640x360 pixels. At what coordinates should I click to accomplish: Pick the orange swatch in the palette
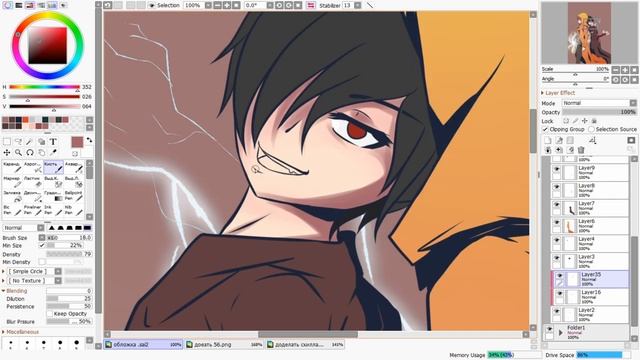coord(25,120)
